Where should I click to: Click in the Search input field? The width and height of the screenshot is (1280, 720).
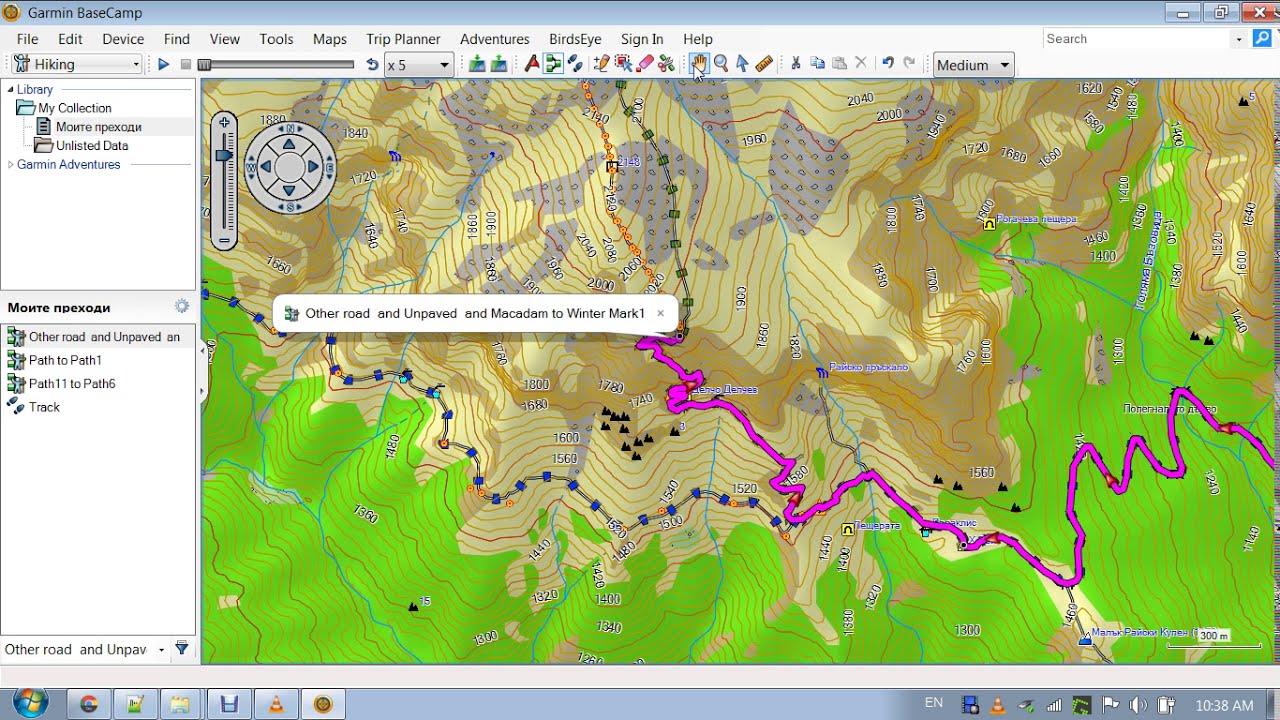[1137, 39]
